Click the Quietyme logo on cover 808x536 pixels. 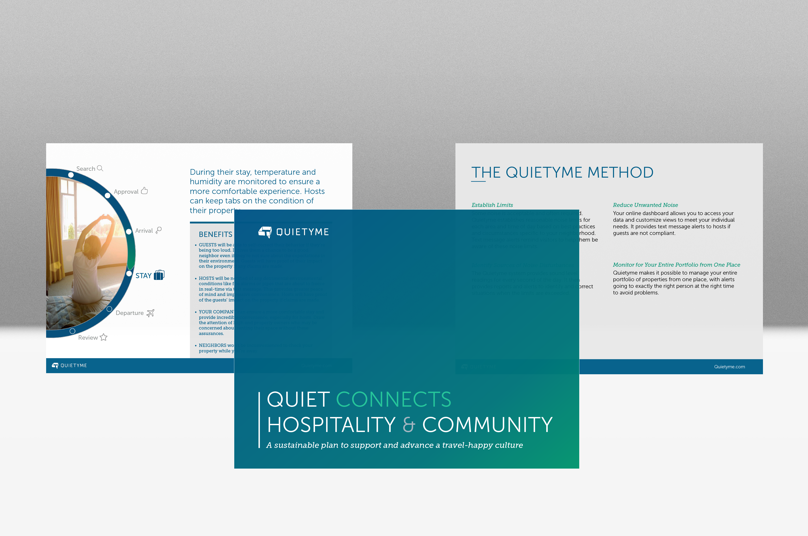point(293,232)
